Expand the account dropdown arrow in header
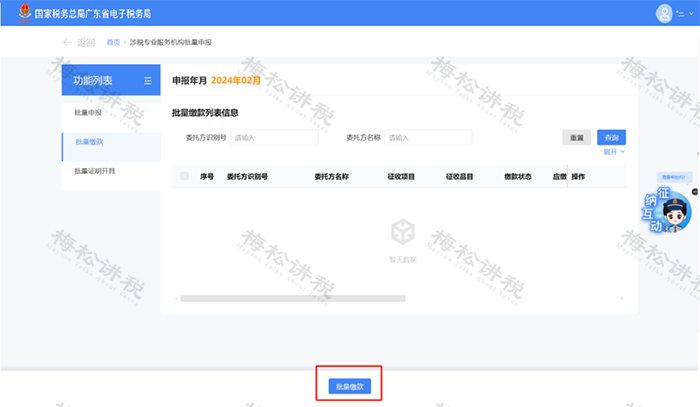This screenshot has height=407, width=700. (x=691, y=14)
